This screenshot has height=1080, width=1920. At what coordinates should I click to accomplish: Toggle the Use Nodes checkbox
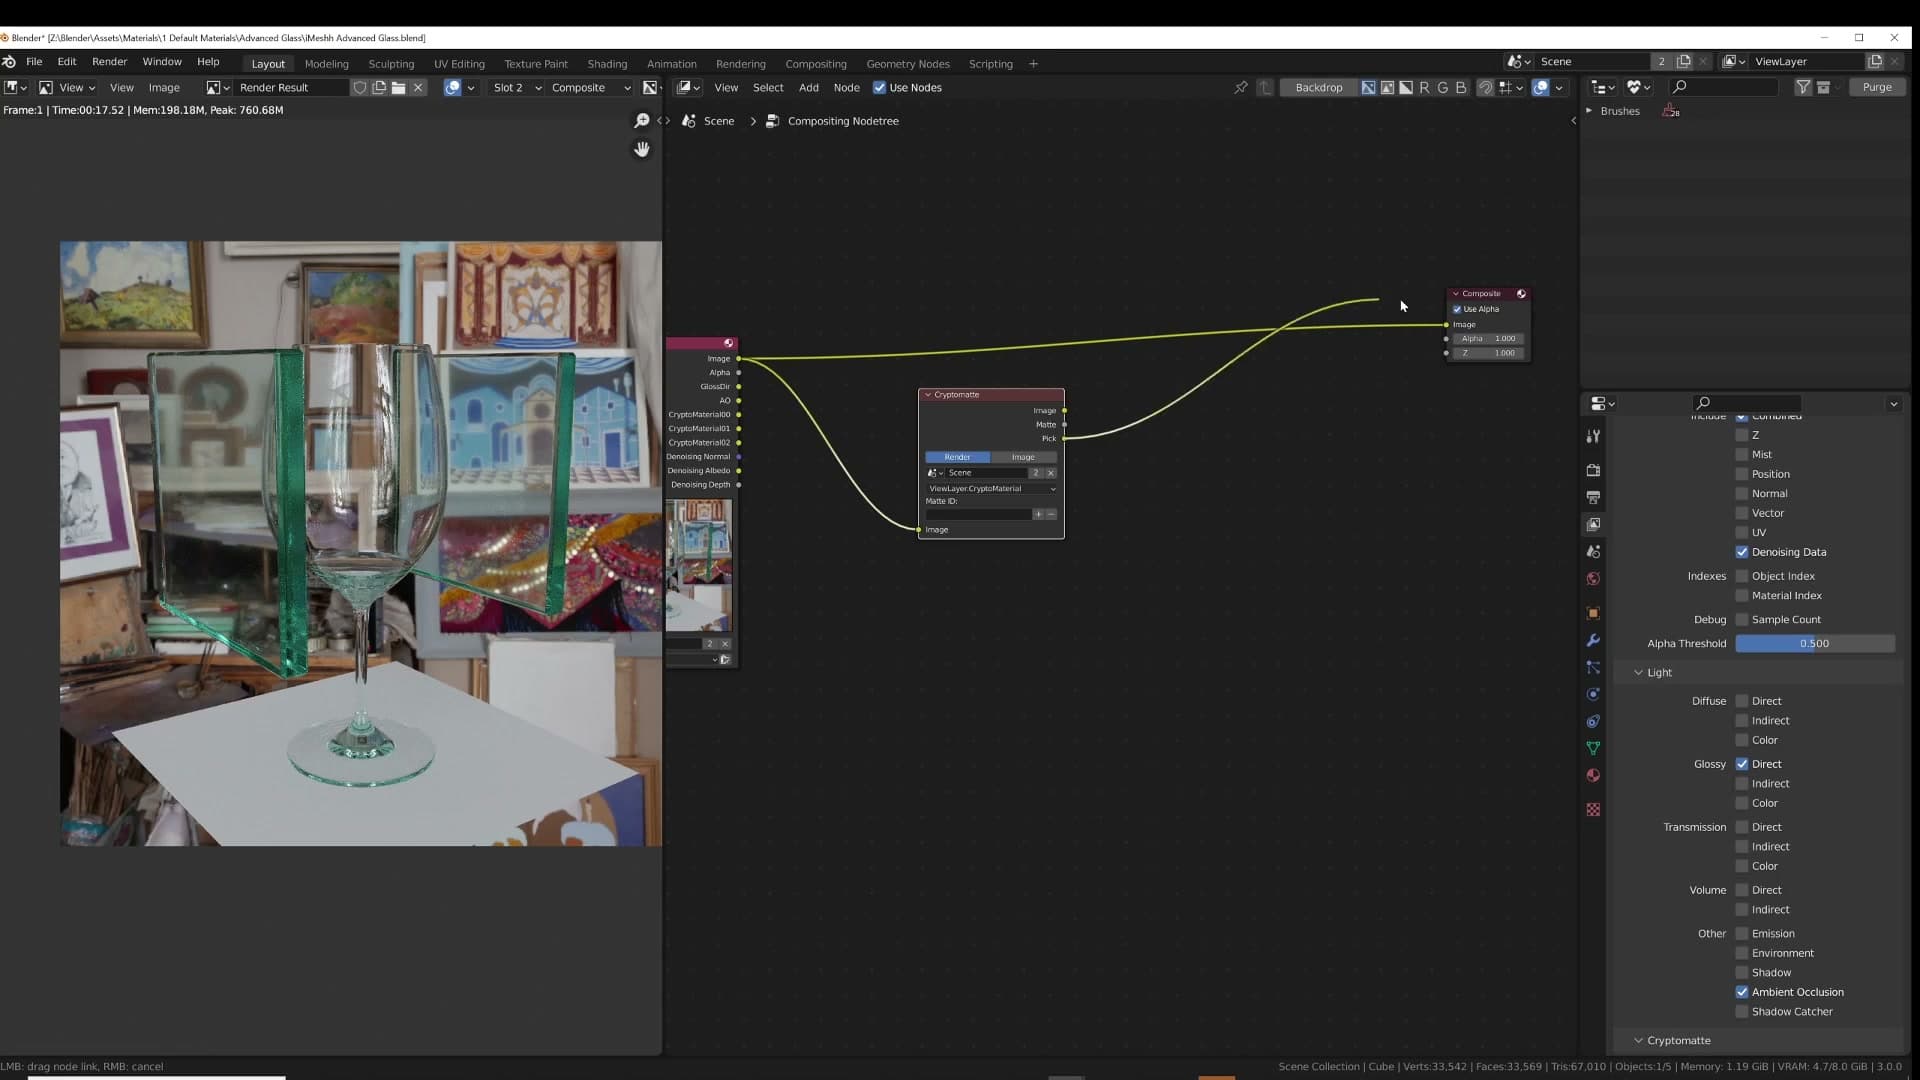pyautogui.click(x=880, y=88)
